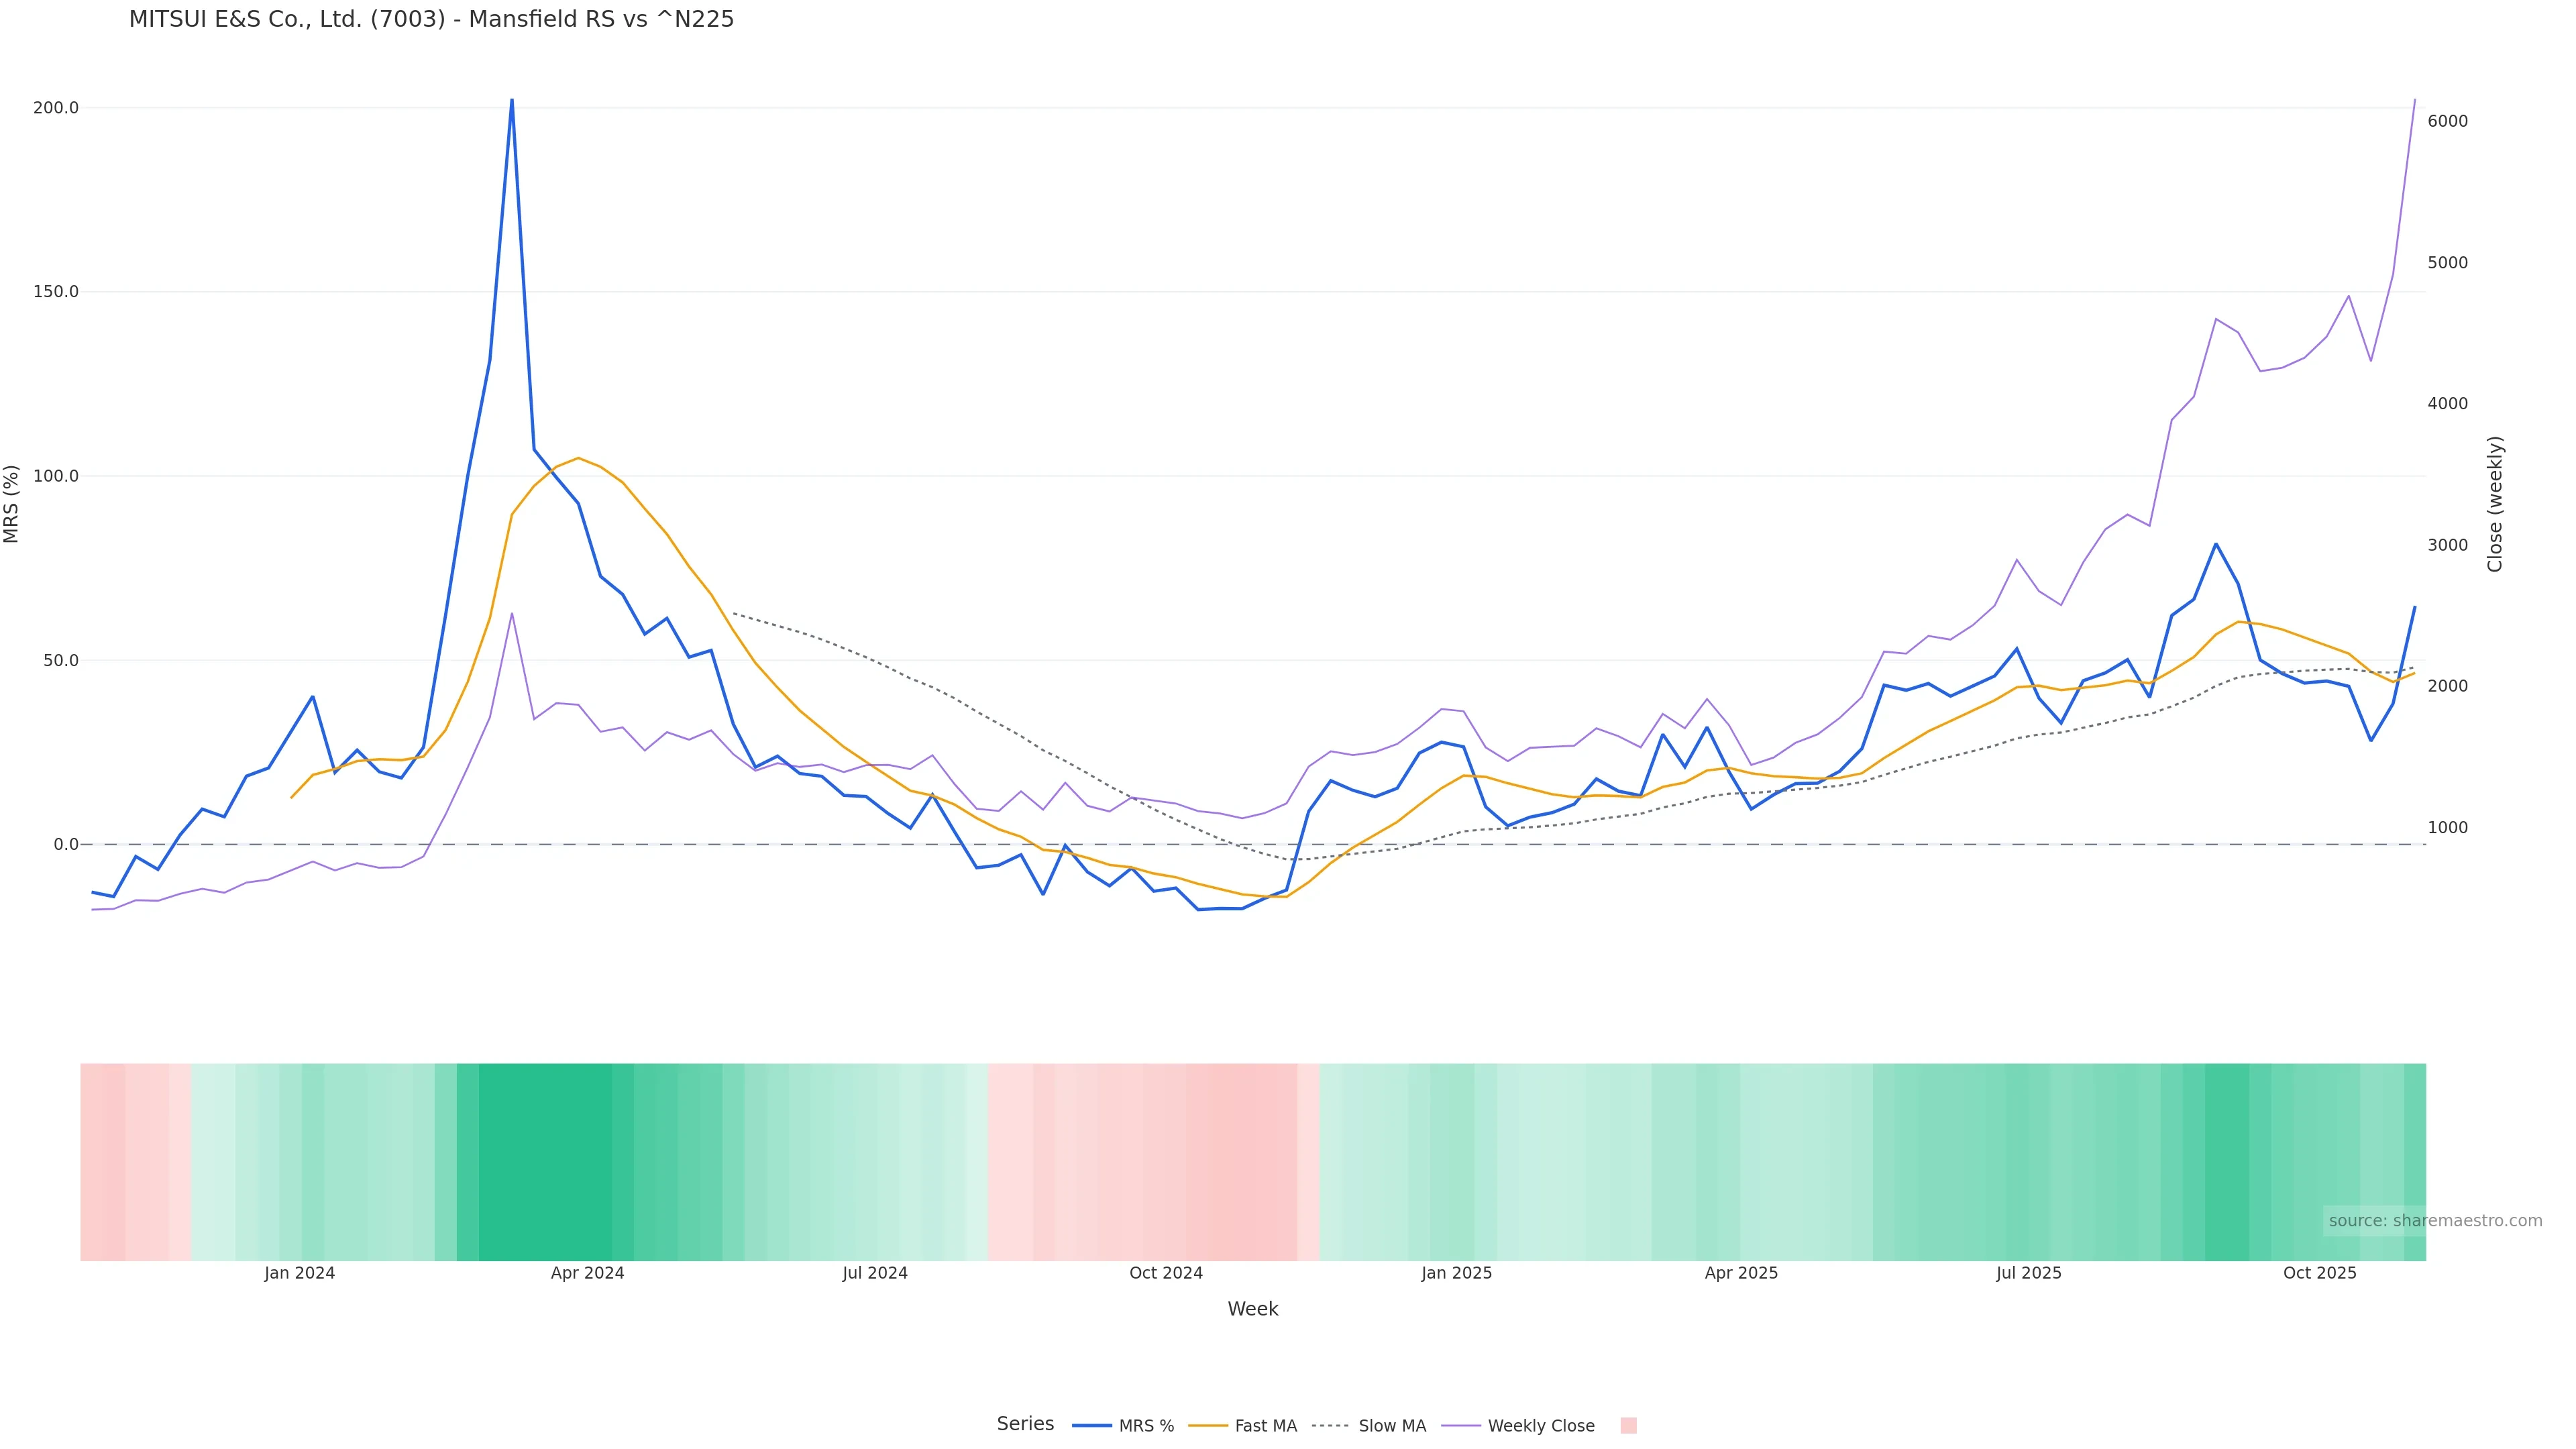Click the 0.0 tick on MRS axis
The height and width of the screenshot is (1449, 2576).
[x=66, y=844]
